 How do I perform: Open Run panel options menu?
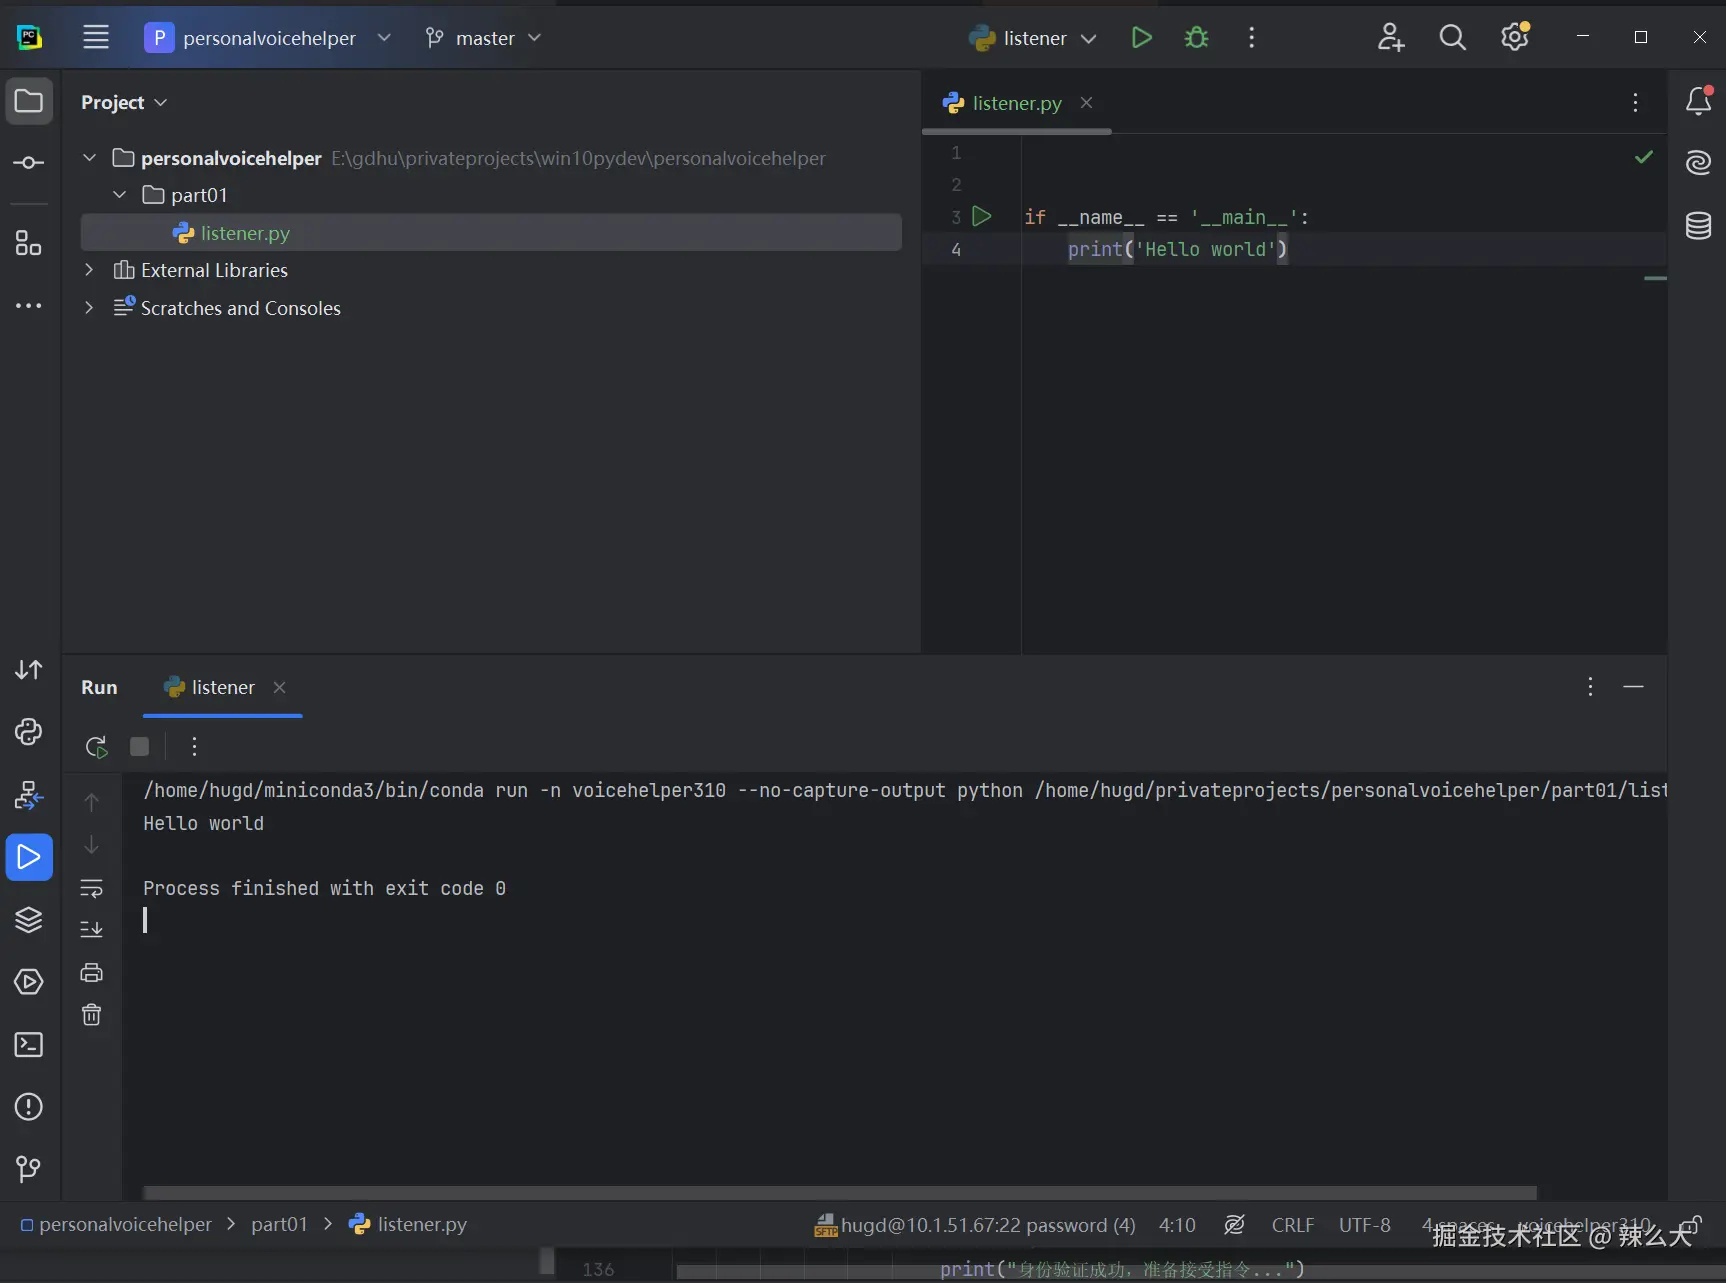[1590, 687]
